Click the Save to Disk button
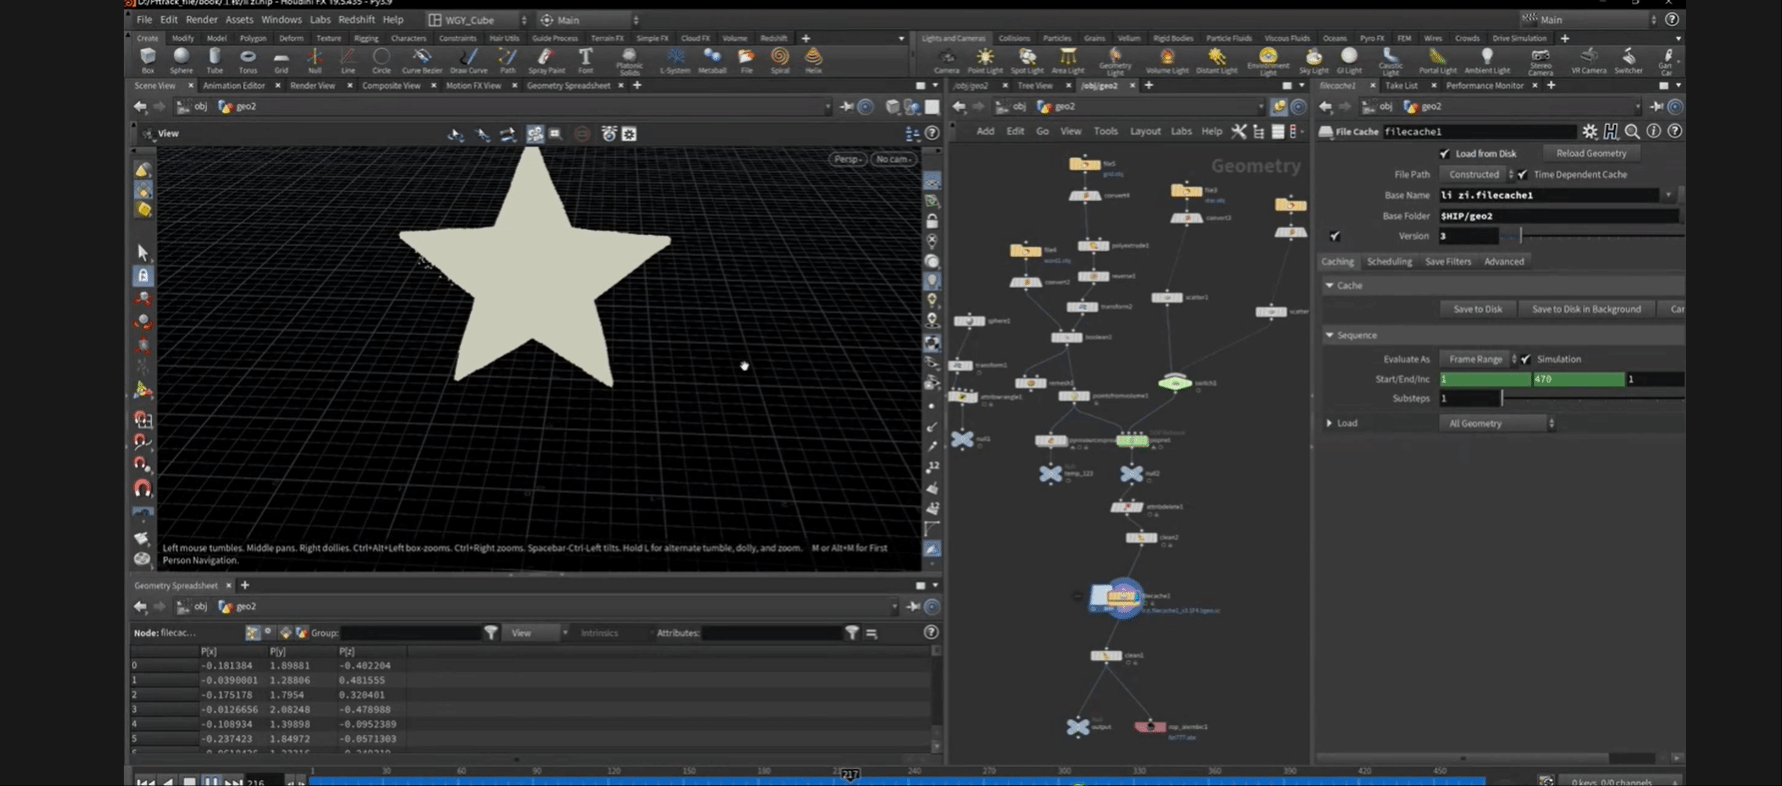This screenshot has height=786, width=1782. [x=1477, y=309]
